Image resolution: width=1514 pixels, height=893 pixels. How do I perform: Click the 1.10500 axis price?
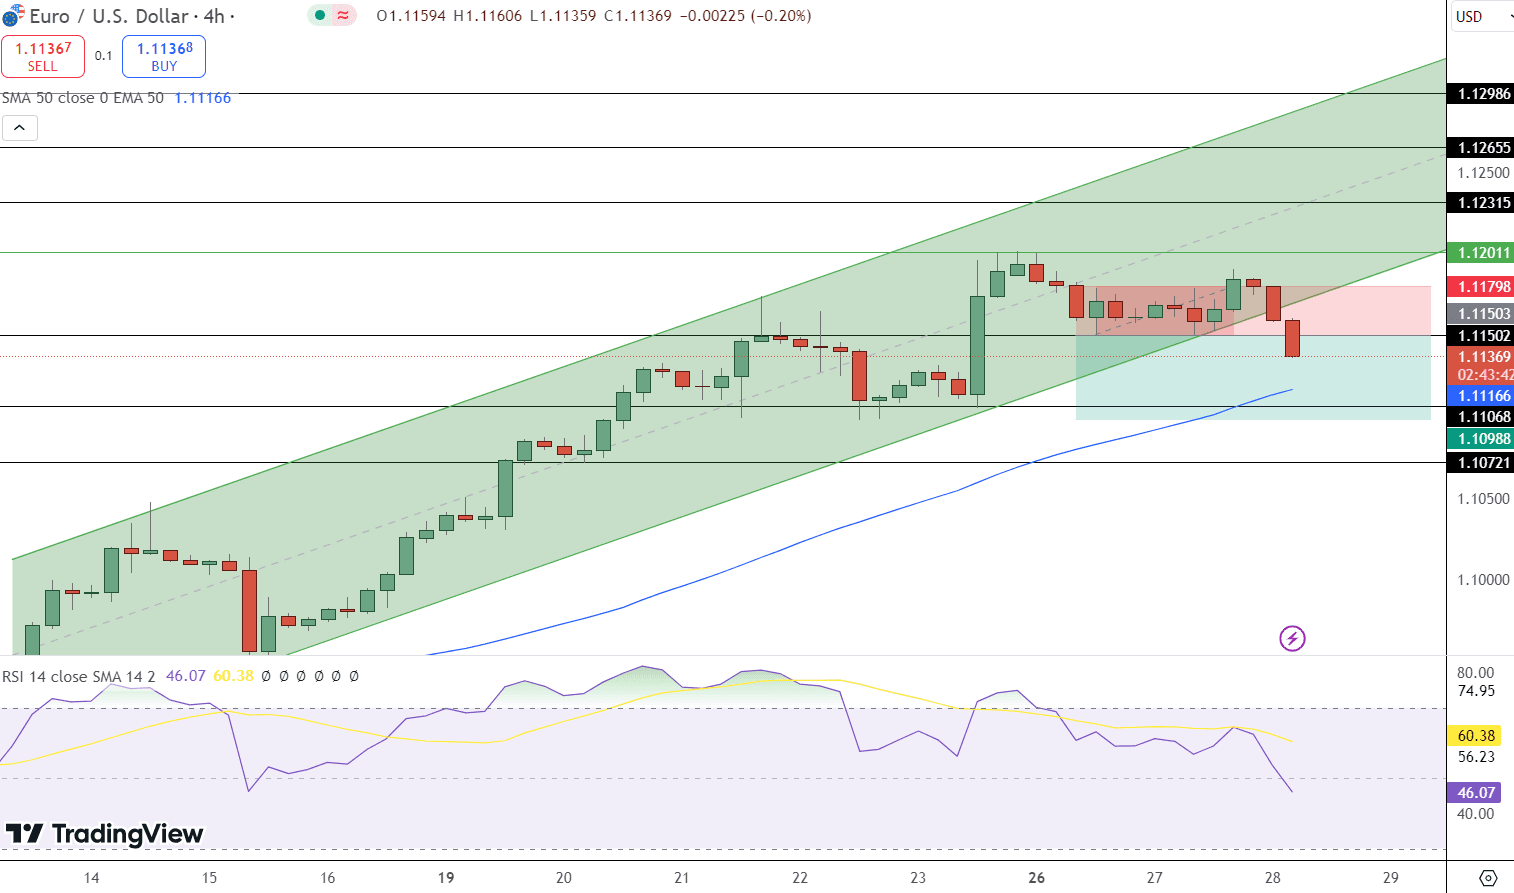pos(1484,499)
